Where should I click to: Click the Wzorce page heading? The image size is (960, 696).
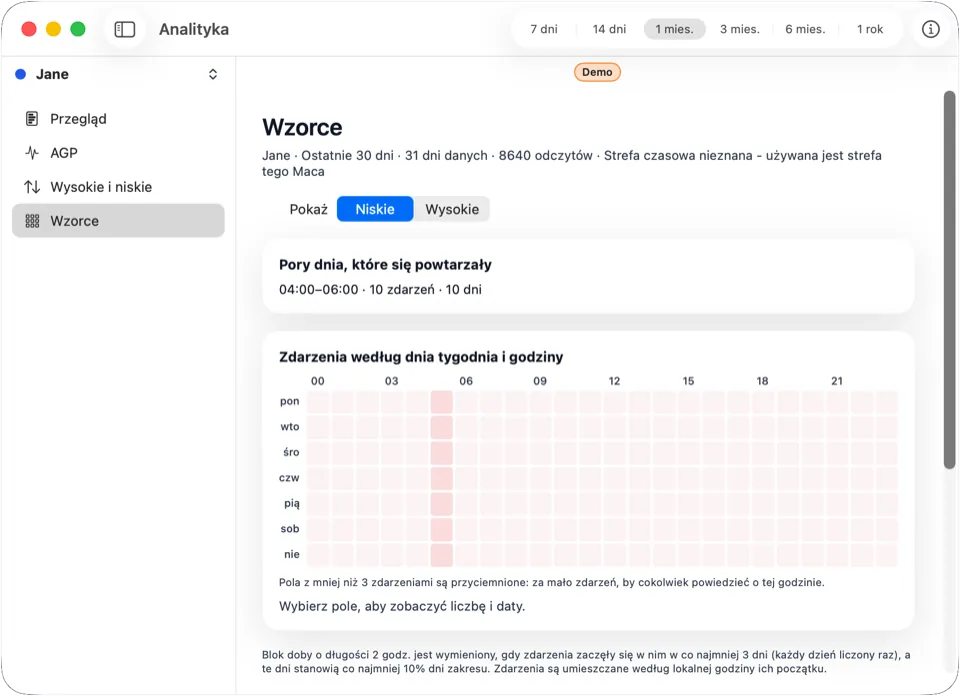tap(302, 127)
